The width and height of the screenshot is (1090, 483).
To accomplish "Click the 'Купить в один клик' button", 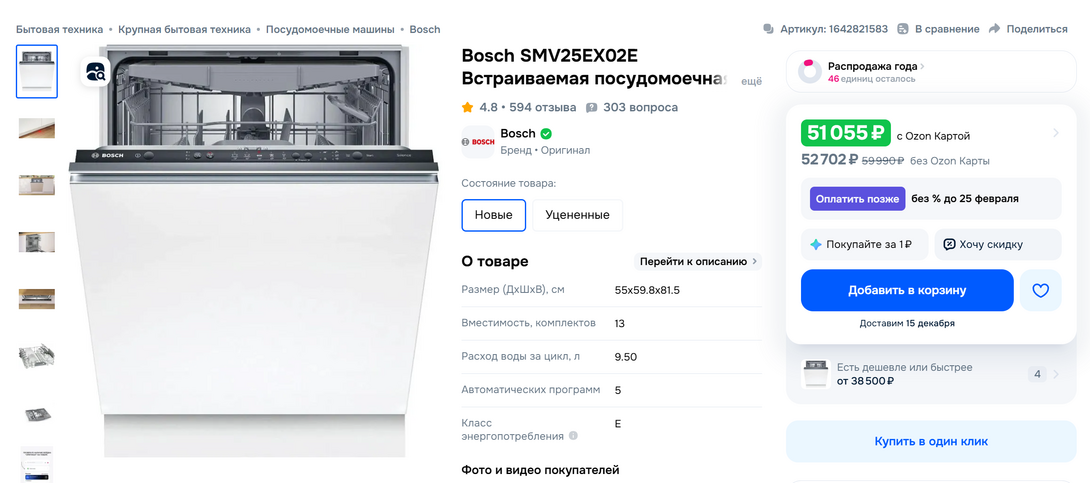I will click(x=930, y=441).
